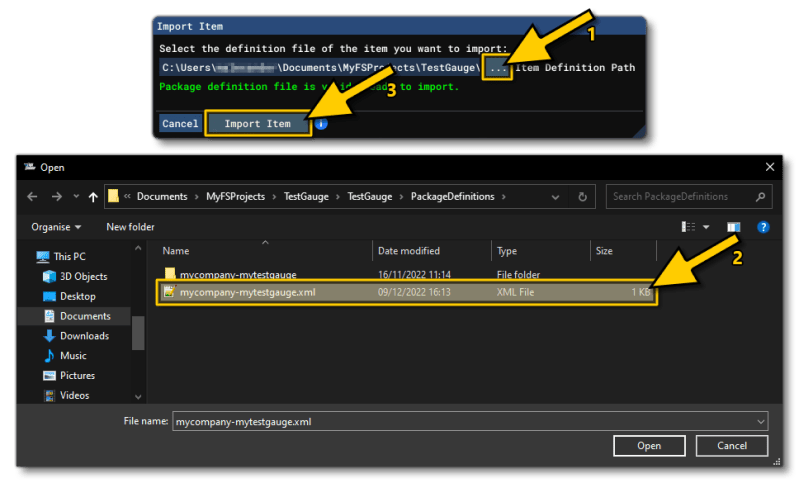Click the Desktop icon in sidebar
This screenshot has height=483, width=799.
click(49, 297)
